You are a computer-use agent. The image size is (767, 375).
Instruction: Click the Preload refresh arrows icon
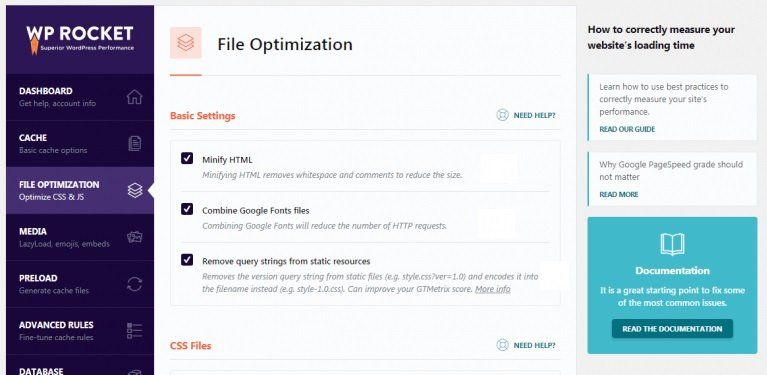point(135,284)
